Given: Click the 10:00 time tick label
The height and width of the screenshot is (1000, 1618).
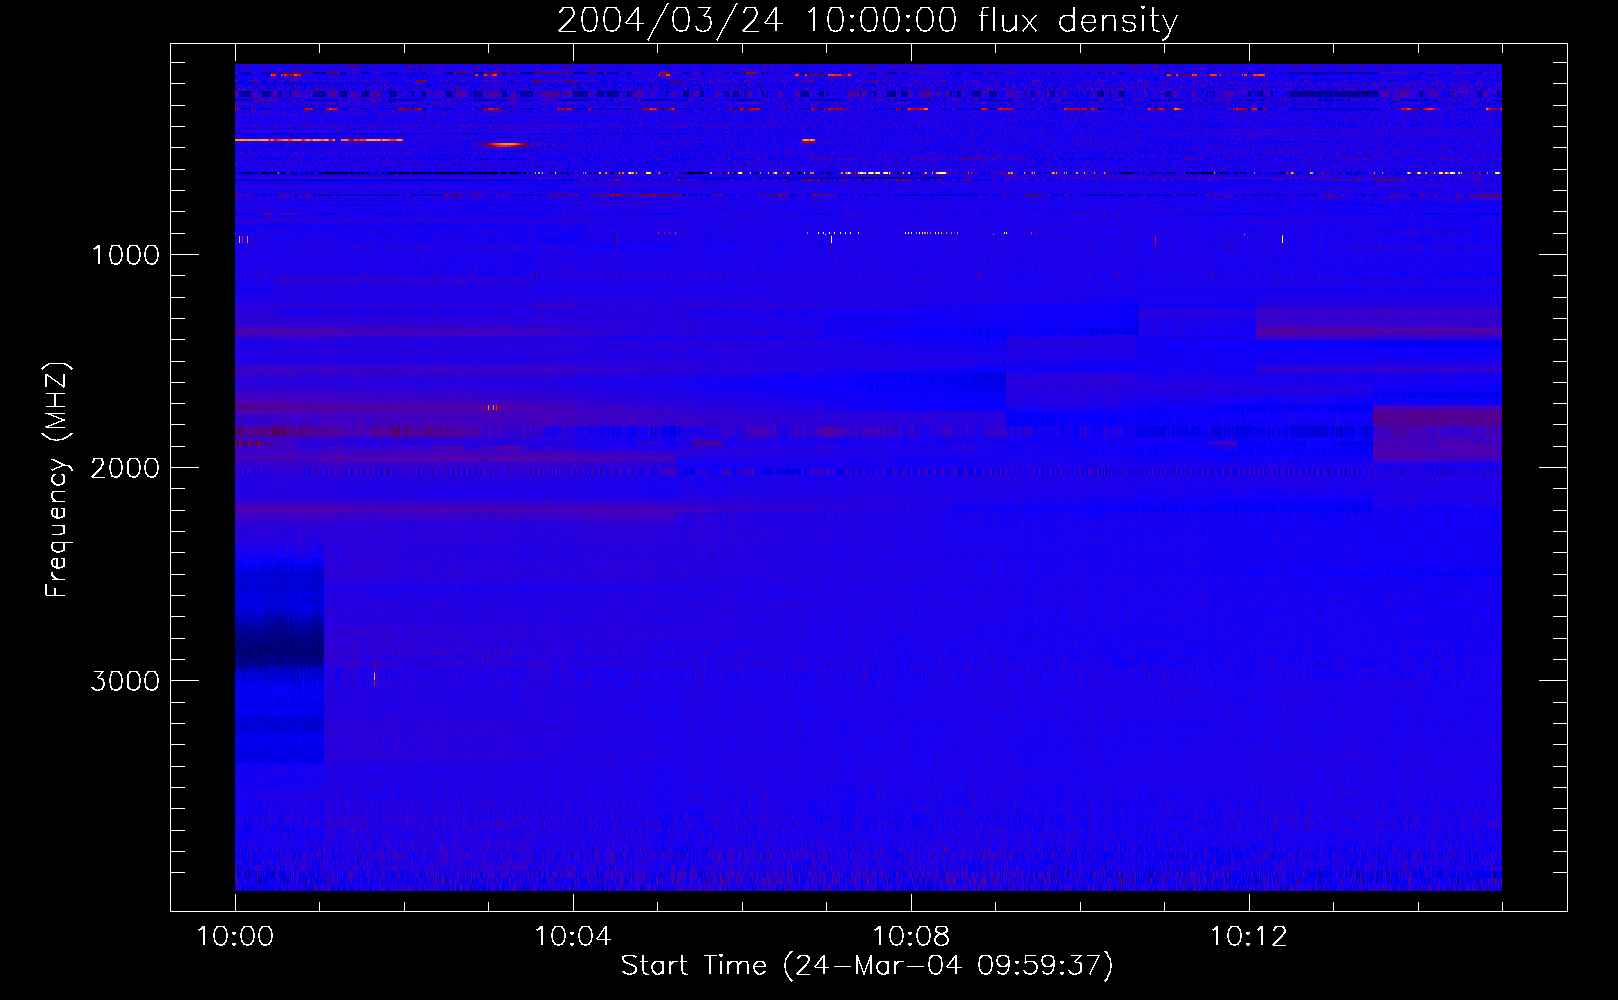Looking at the screenshot, I should click(x=235, y=937).
